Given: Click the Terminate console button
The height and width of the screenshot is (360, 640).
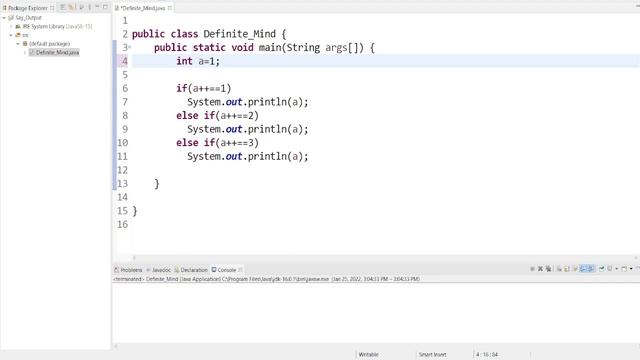Looking at the screenshot, I should [x=532, y=269].
